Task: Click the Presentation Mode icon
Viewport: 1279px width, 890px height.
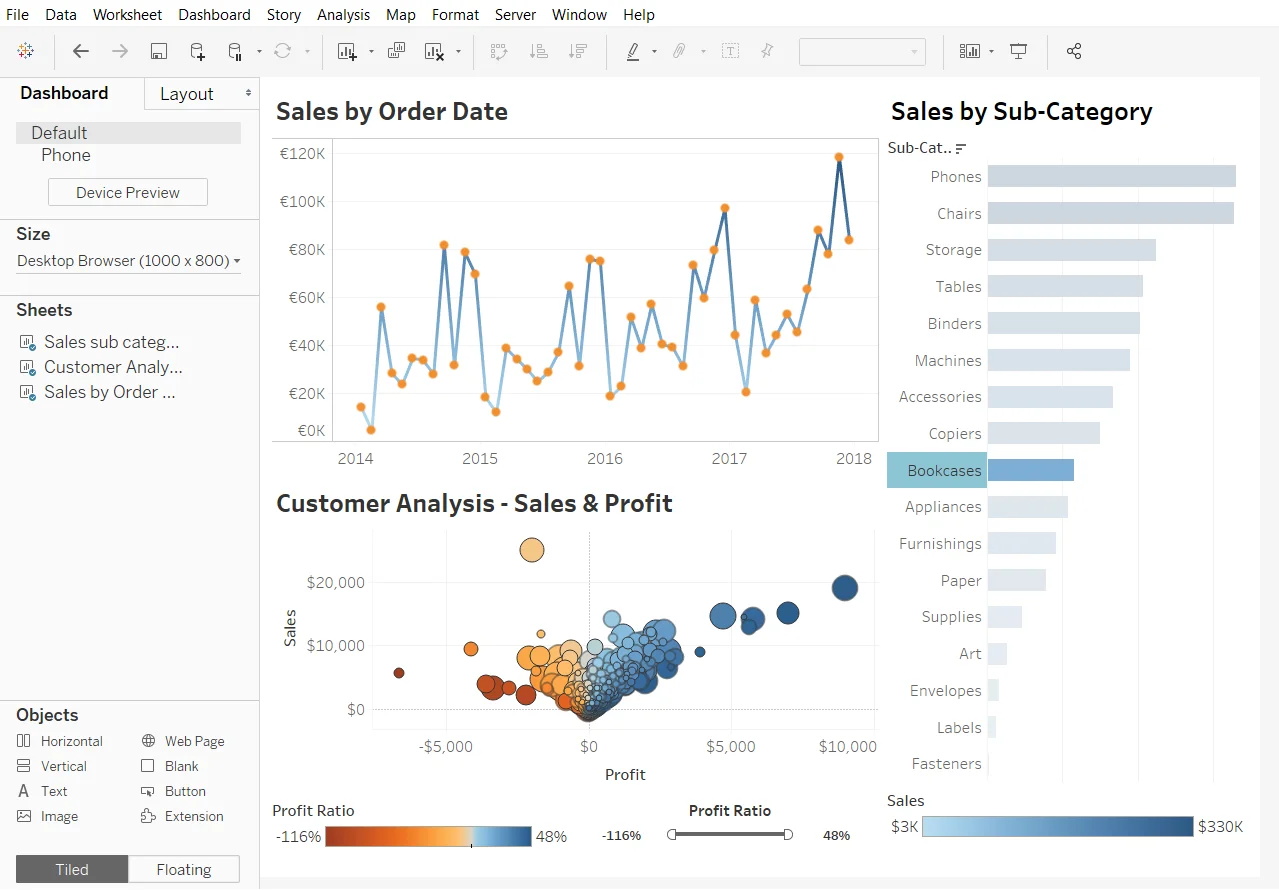Action: [x=1019, y=51]
